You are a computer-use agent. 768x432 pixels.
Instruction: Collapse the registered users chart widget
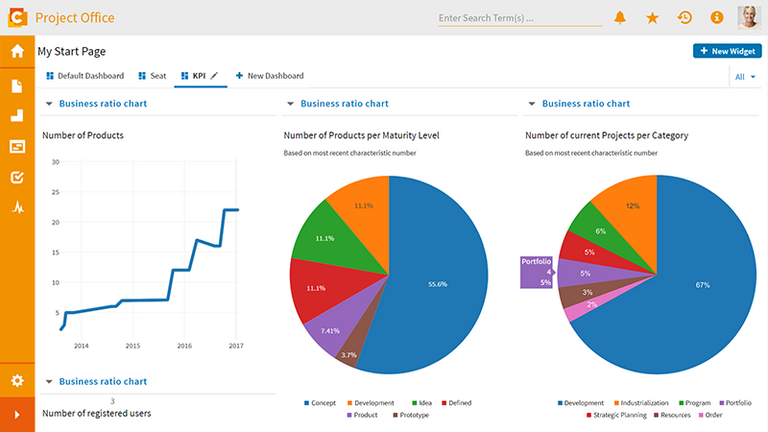click(x=48, y=382)
